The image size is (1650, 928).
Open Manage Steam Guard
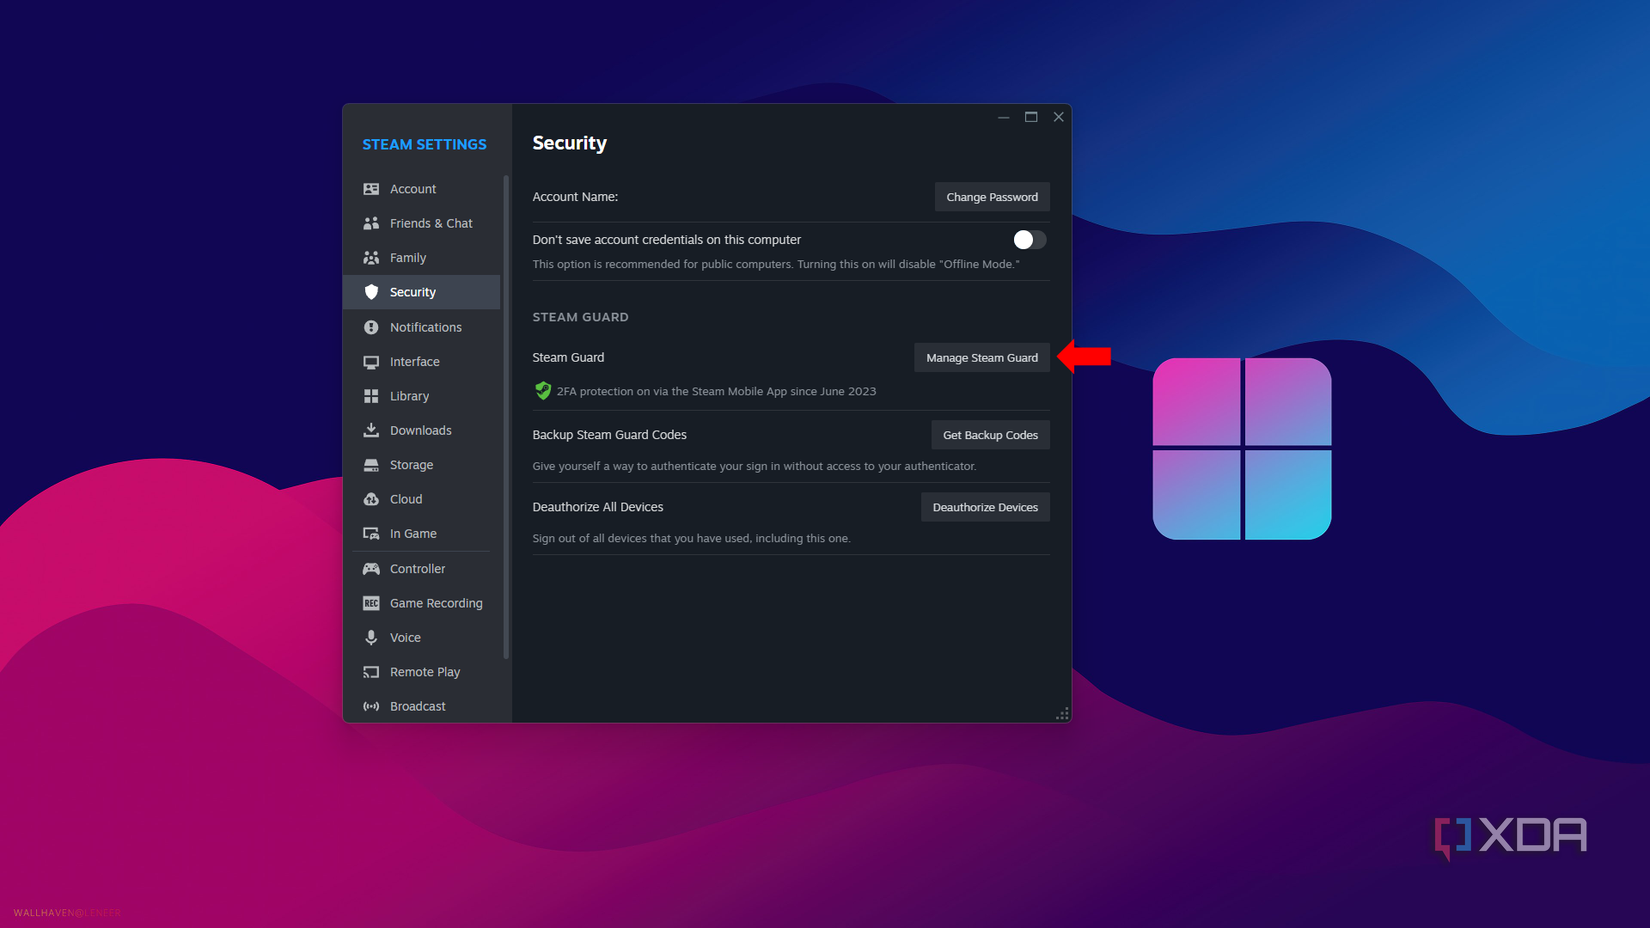pos(981,357)
